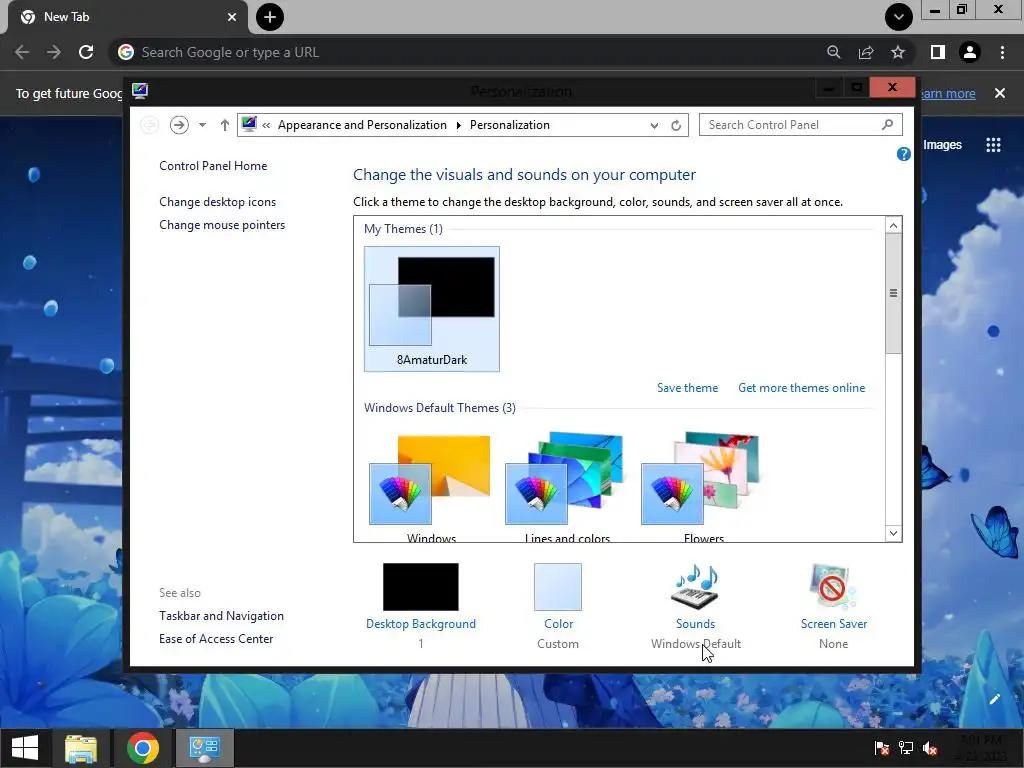This screenshot has height=768, width=1024.
Task: Expand the address bar history dropdown
Action: coord(654,125)
